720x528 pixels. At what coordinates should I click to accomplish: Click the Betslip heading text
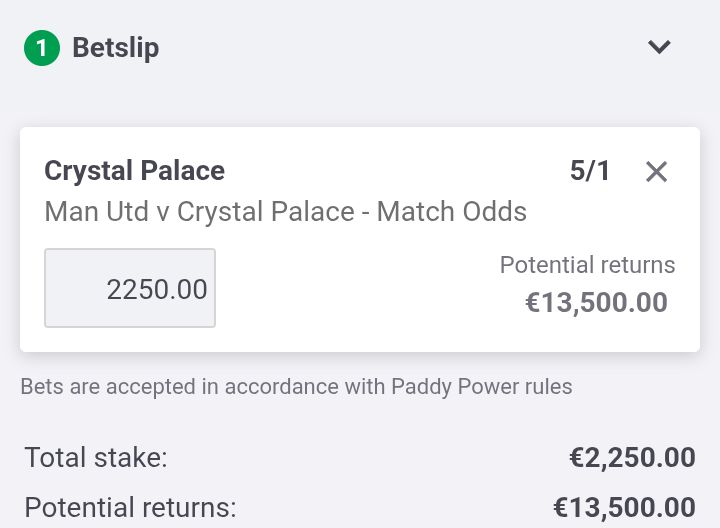[116, 47]
